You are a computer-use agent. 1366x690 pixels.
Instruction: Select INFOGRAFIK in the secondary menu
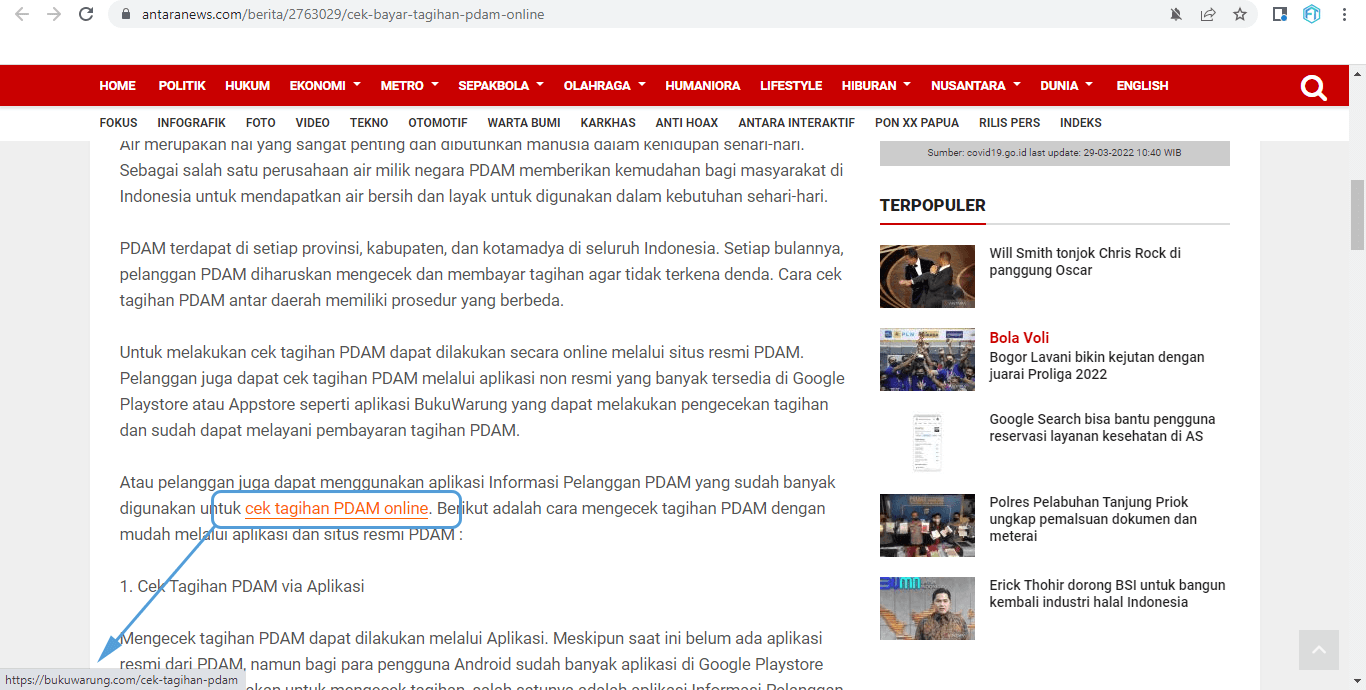tap(192, 123)
